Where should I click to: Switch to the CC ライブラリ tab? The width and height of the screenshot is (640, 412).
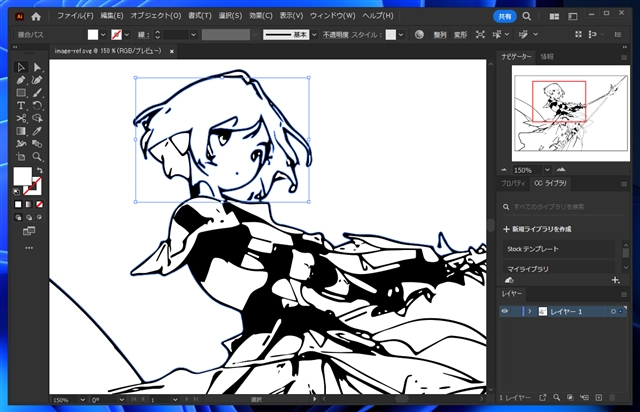click(551, 184)
